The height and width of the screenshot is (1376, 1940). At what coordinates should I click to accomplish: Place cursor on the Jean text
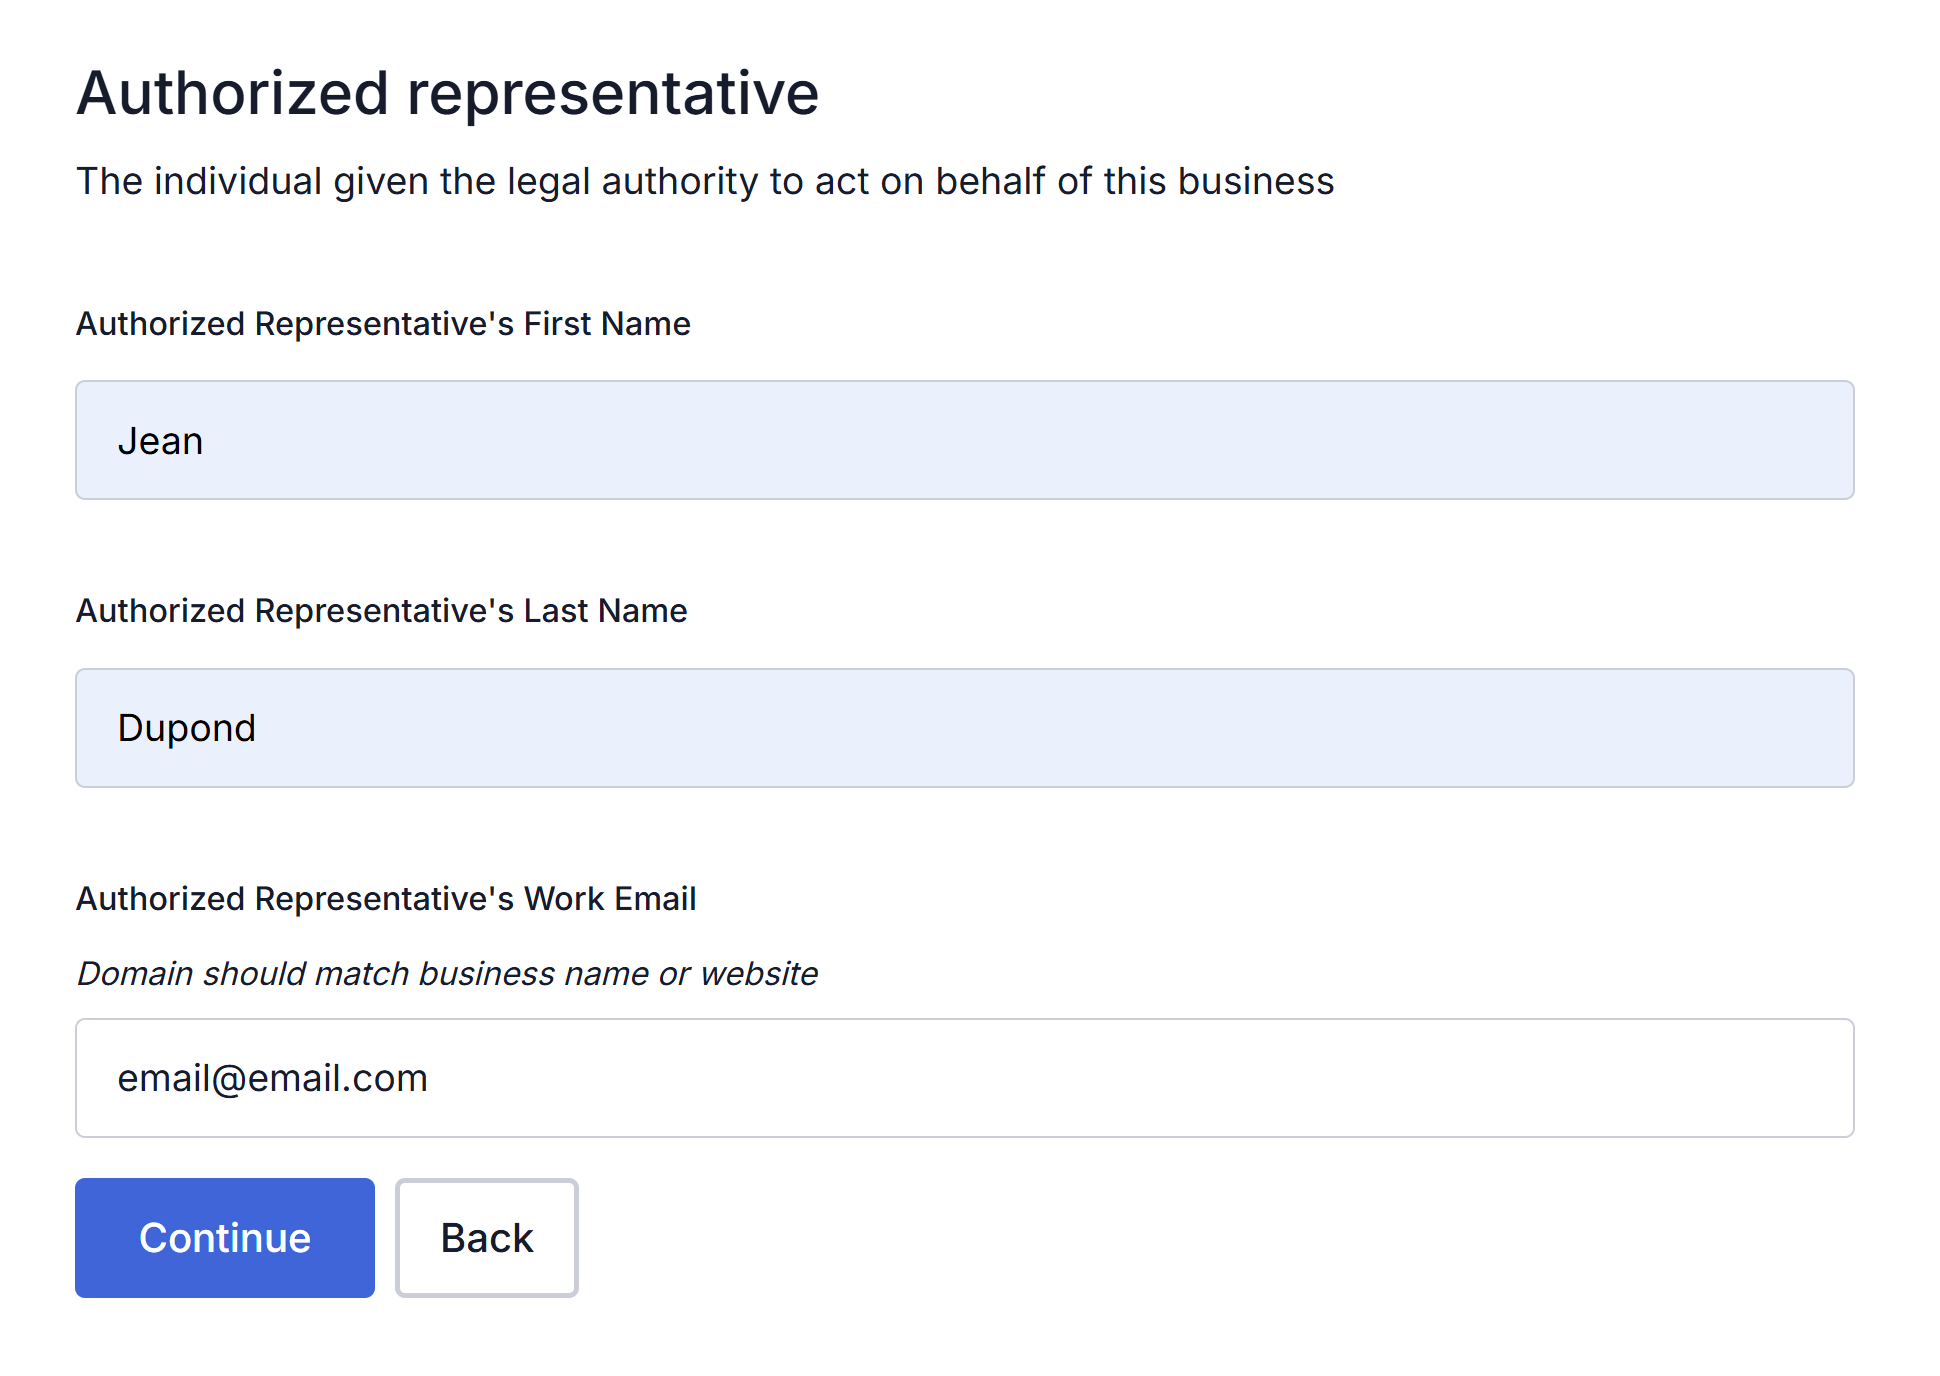tap(160, 441)
